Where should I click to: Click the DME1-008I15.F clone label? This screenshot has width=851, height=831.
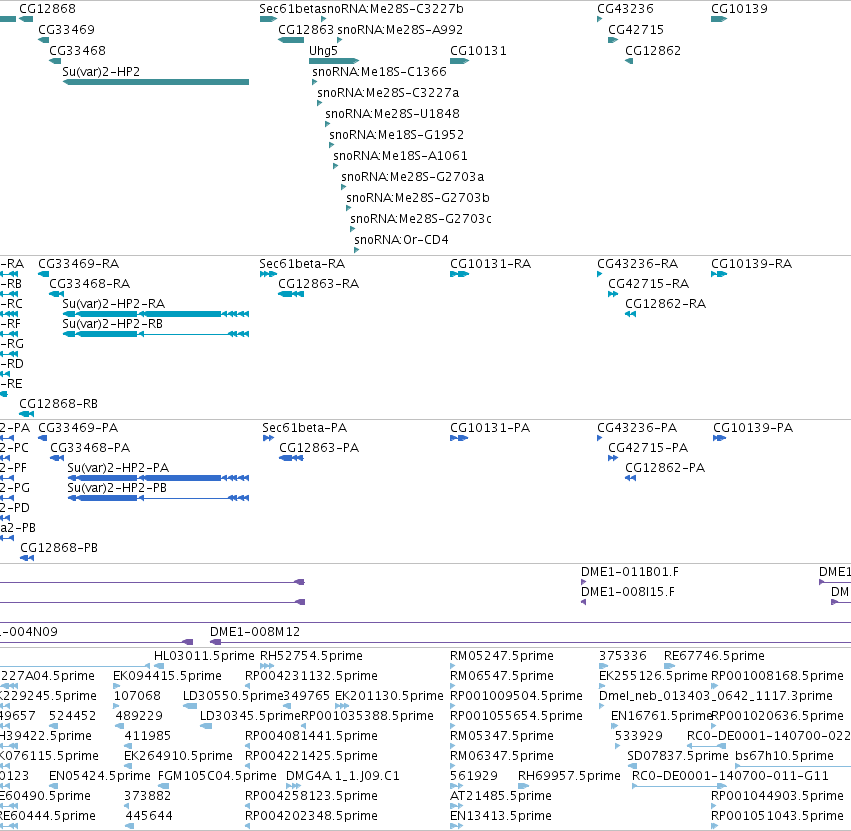628,592
